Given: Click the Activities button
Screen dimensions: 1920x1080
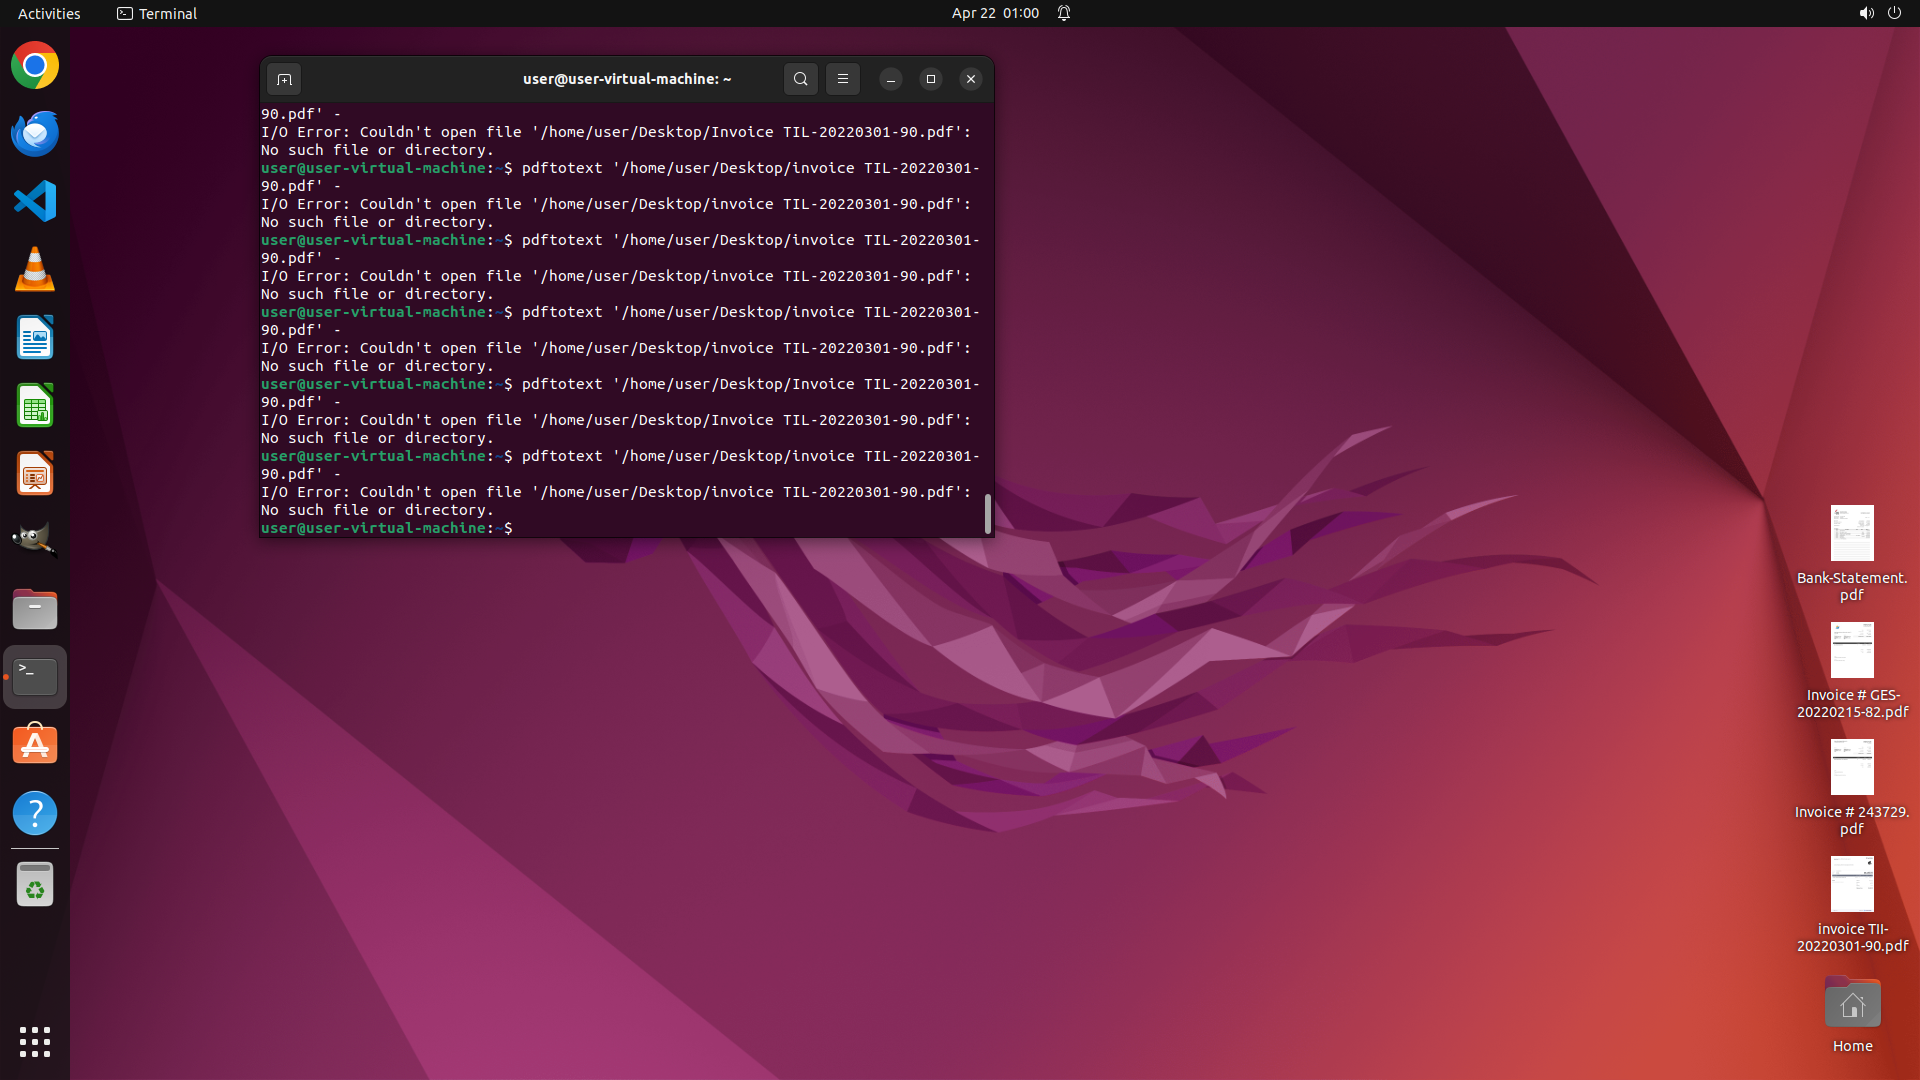Looking at the screenshot, I should point(49,13).
